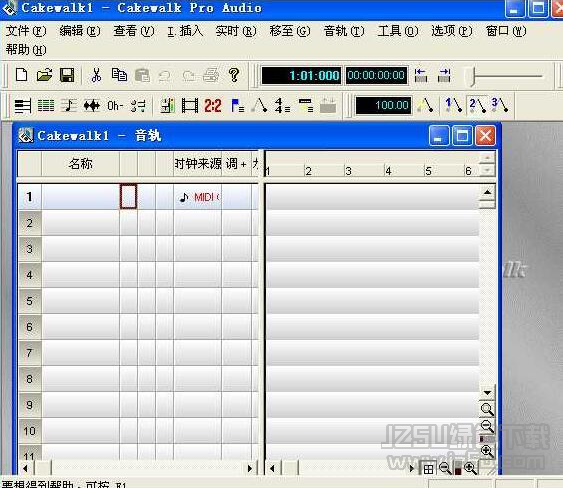This screenshot has width=563, height=488.
Task: Click the 100.00 tempo field
Action: coord(383,106)
